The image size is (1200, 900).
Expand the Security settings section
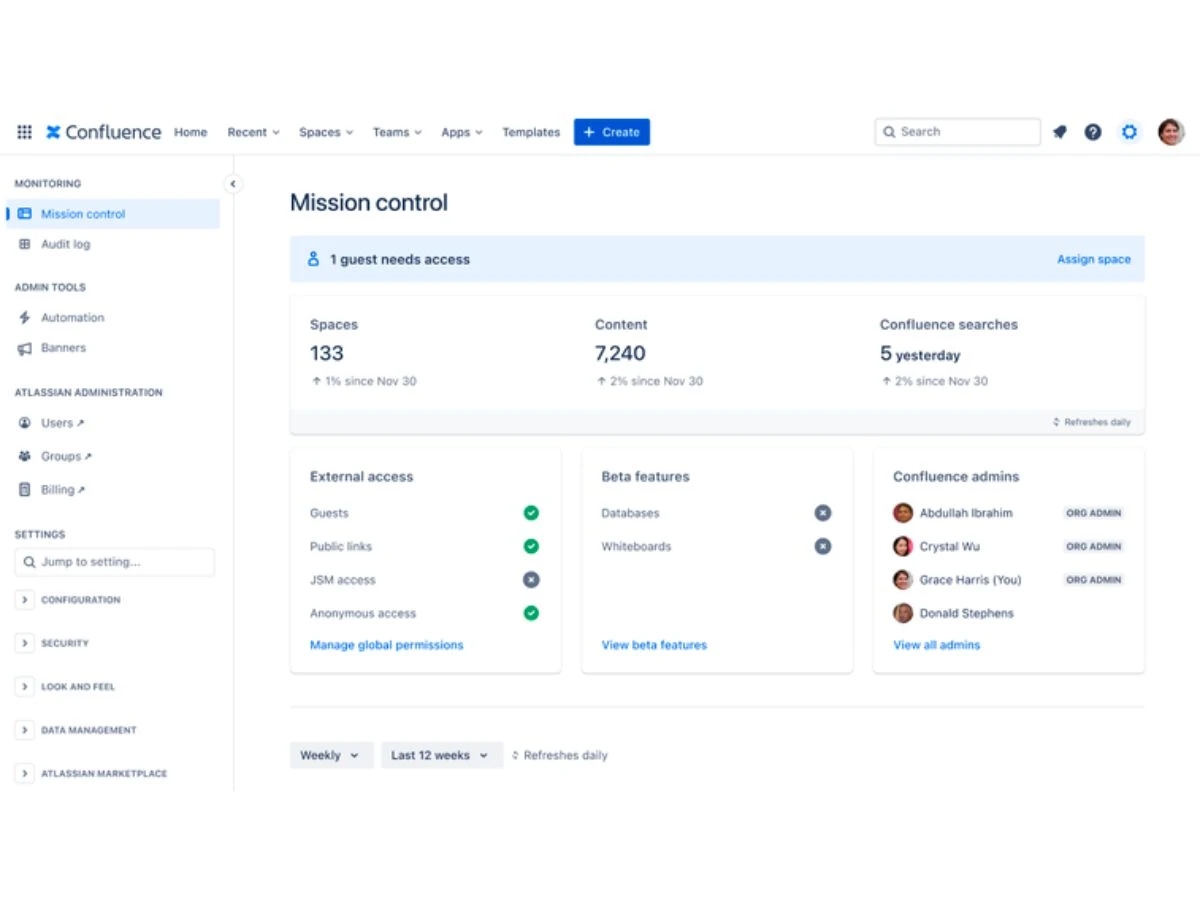[x=25, y=643]
